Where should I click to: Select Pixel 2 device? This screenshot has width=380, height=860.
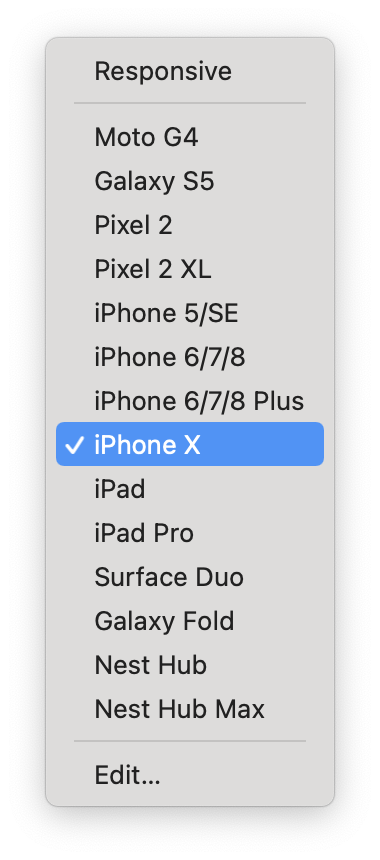point(190,225)
